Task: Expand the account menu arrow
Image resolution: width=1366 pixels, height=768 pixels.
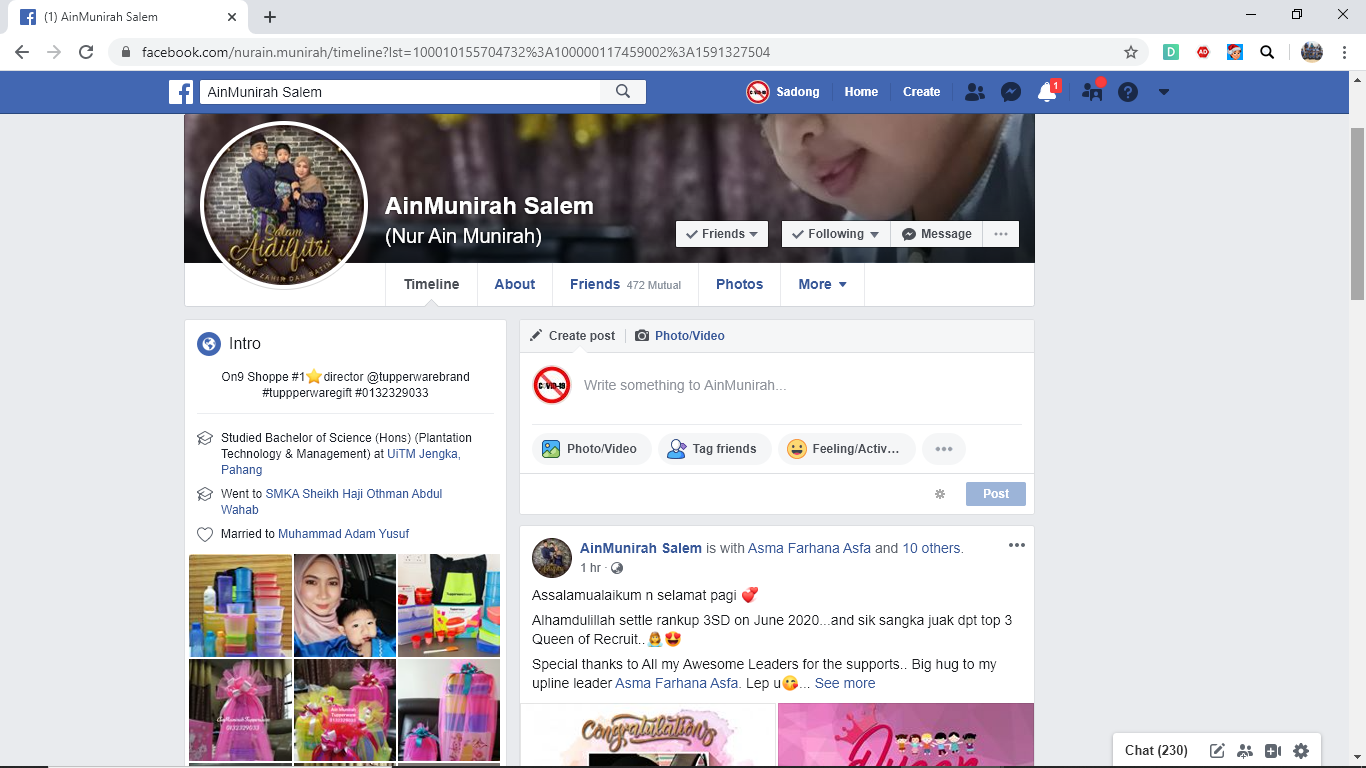Action: 1163,92
